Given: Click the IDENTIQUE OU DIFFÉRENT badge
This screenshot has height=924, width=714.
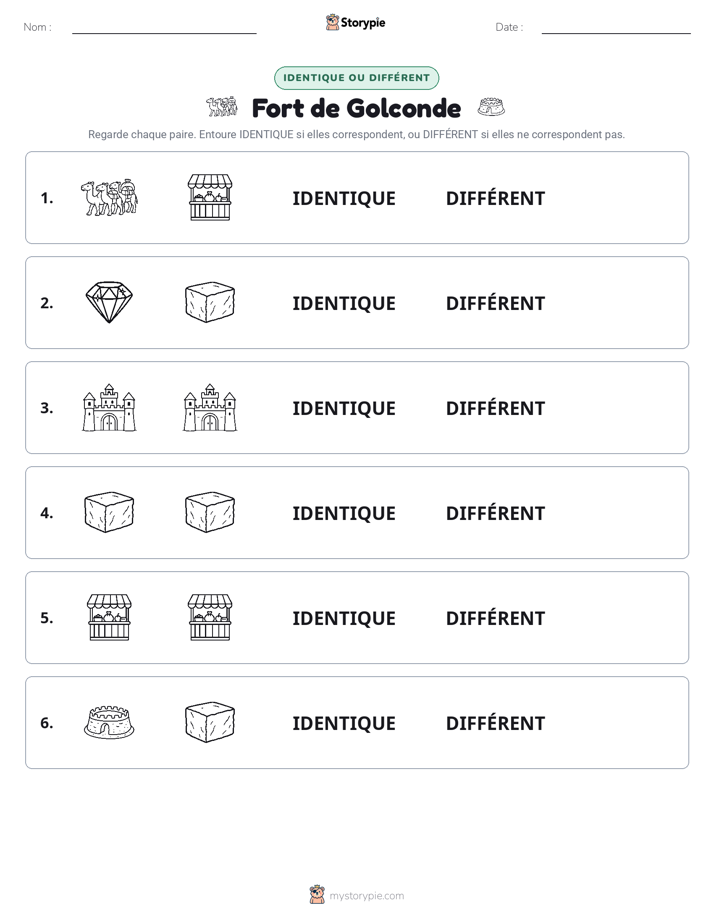Looking at the screenshot, I should pyautogui.click(x=356, y=78).
